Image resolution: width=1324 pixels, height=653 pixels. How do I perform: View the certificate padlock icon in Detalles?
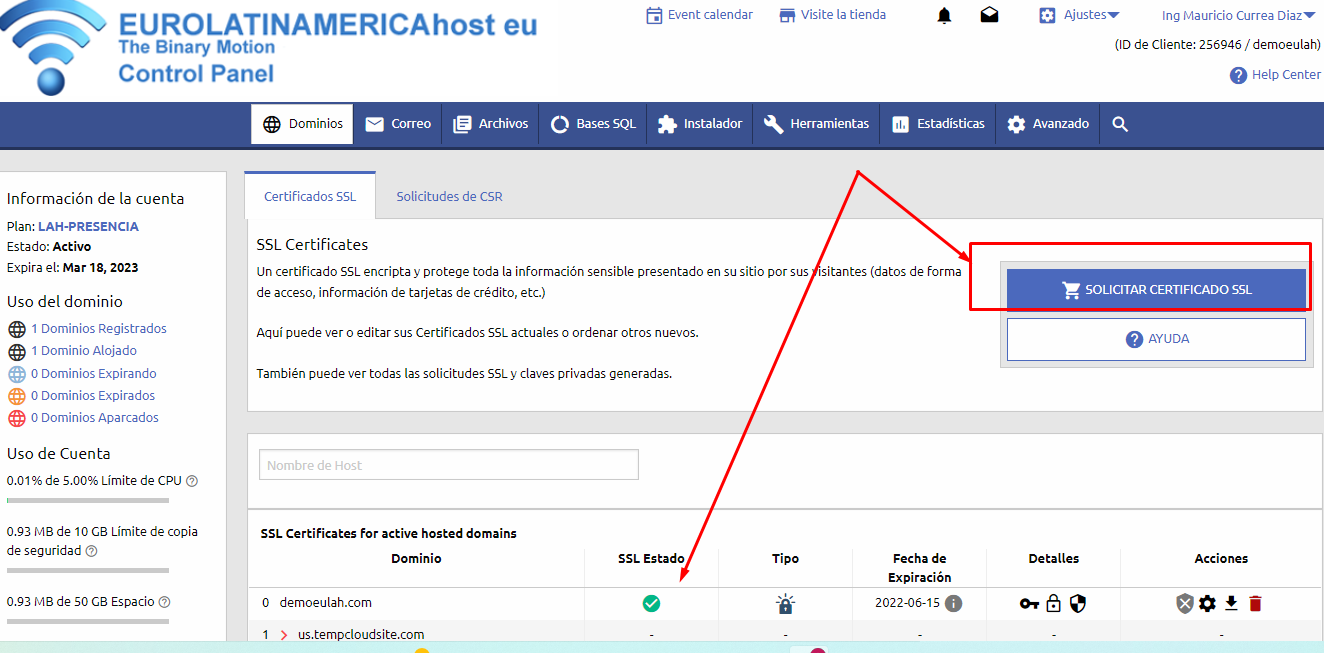coord(1053,603)
